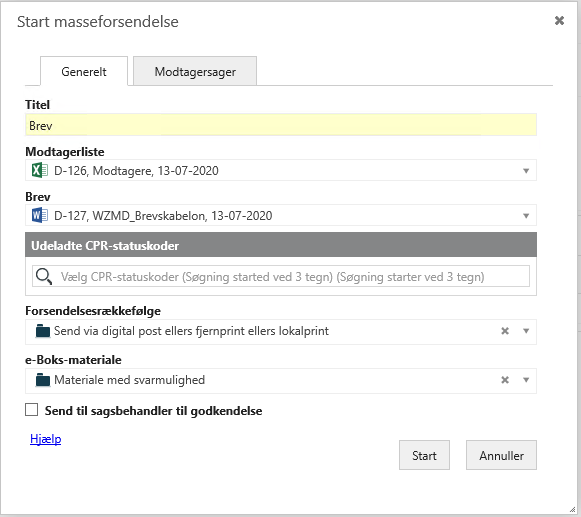Click the magnifier icon in CPR-statuskoder search
This screenshot has height=517, width=581.
pyautogui.click(x=44, y=276)
